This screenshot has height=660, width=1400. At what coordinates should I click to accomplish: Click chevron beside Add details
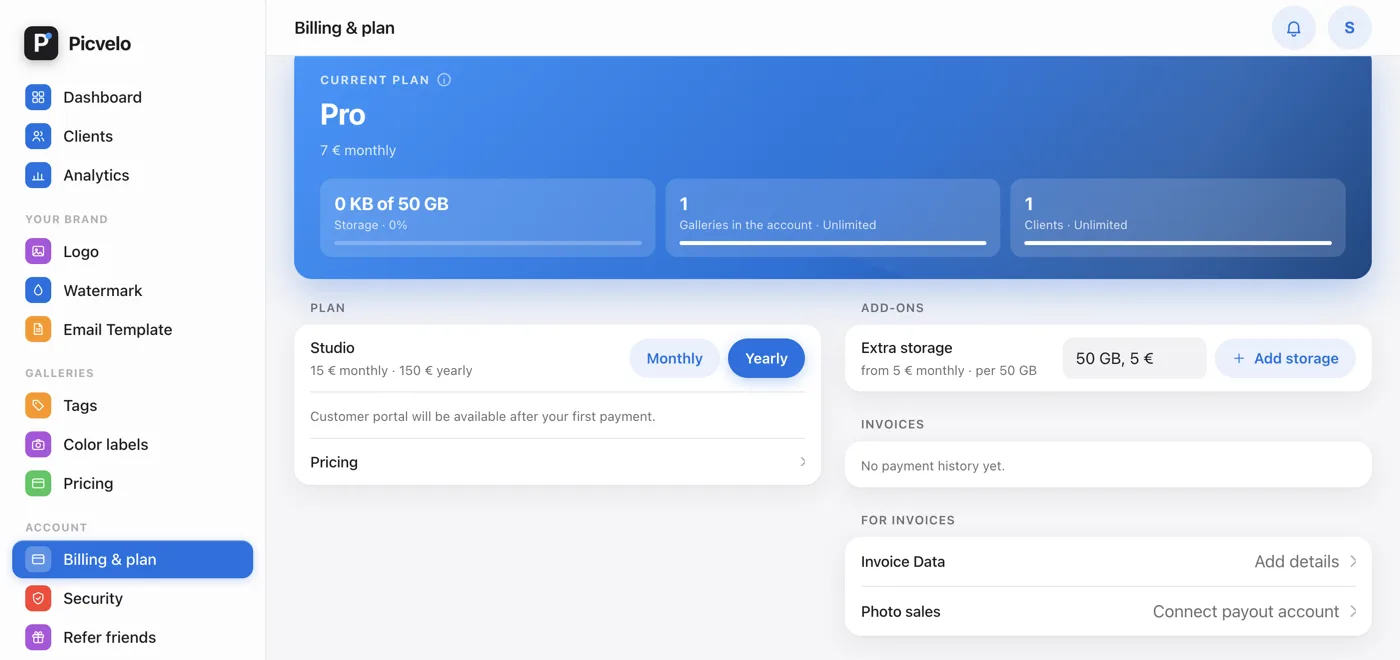click(1353, 561)
